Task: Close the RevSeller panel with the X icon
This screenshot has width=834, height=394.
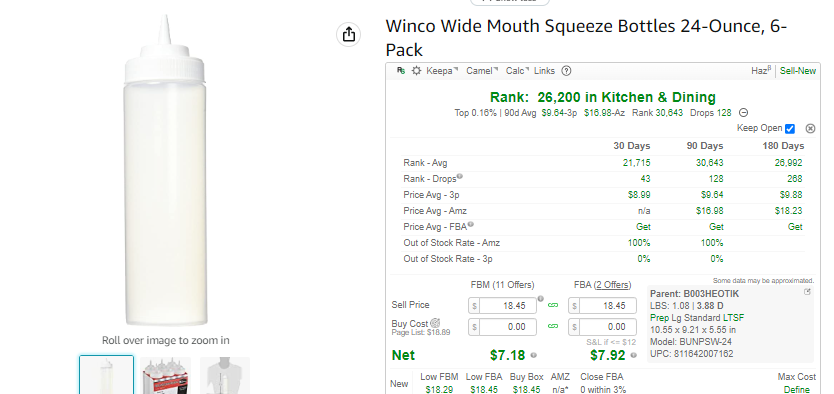Action: tap(810, 129)
